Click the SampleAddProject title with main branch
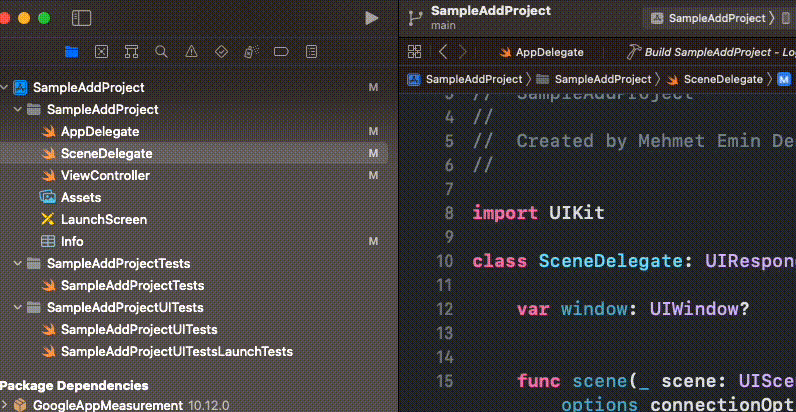The width and height of the screenshot is (796, 412). [490, 17]
